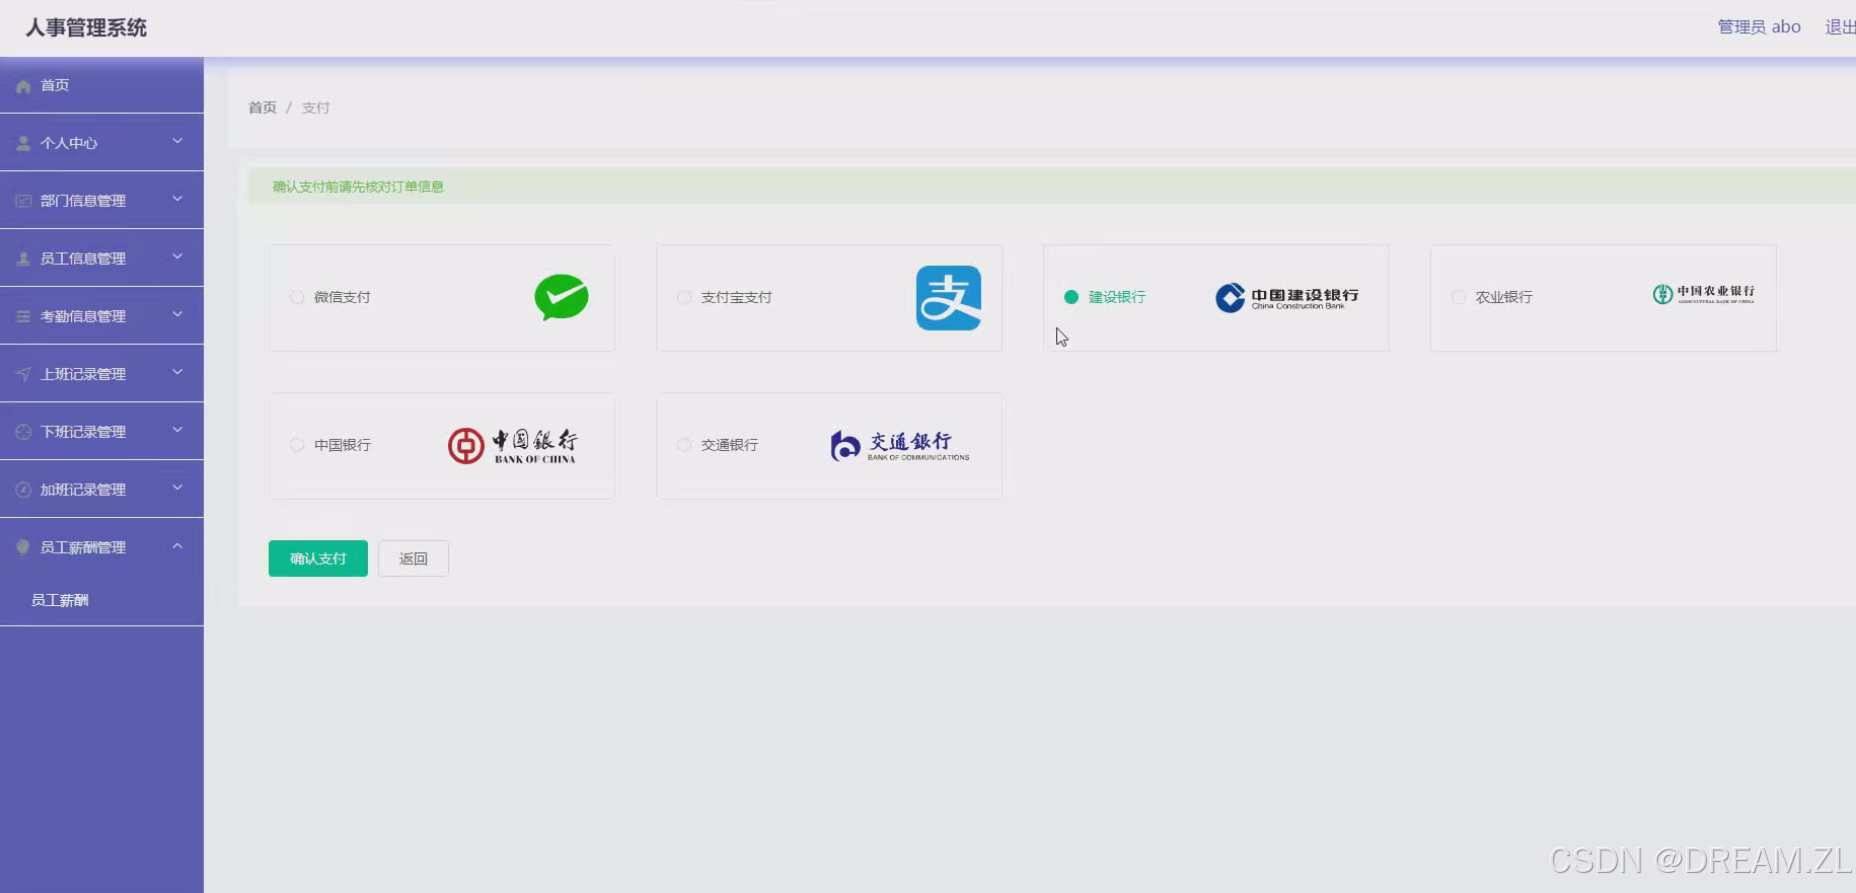Click the 管理员 abo user label
1856x893 pixels.
click(x=1759, y=27)
